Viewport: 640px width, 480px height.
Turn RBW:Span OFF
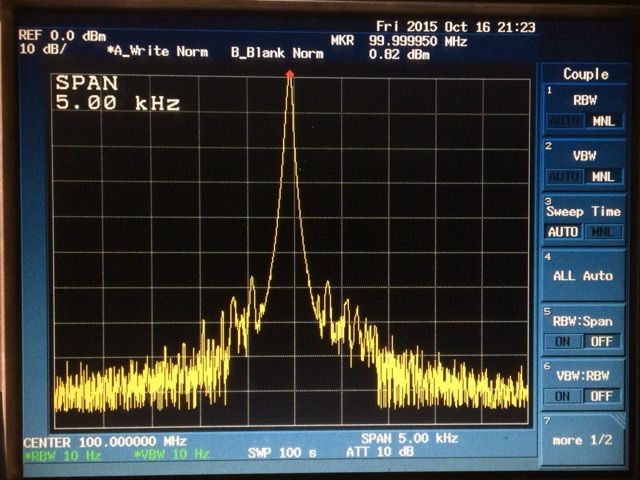click(x=602, y=342)
